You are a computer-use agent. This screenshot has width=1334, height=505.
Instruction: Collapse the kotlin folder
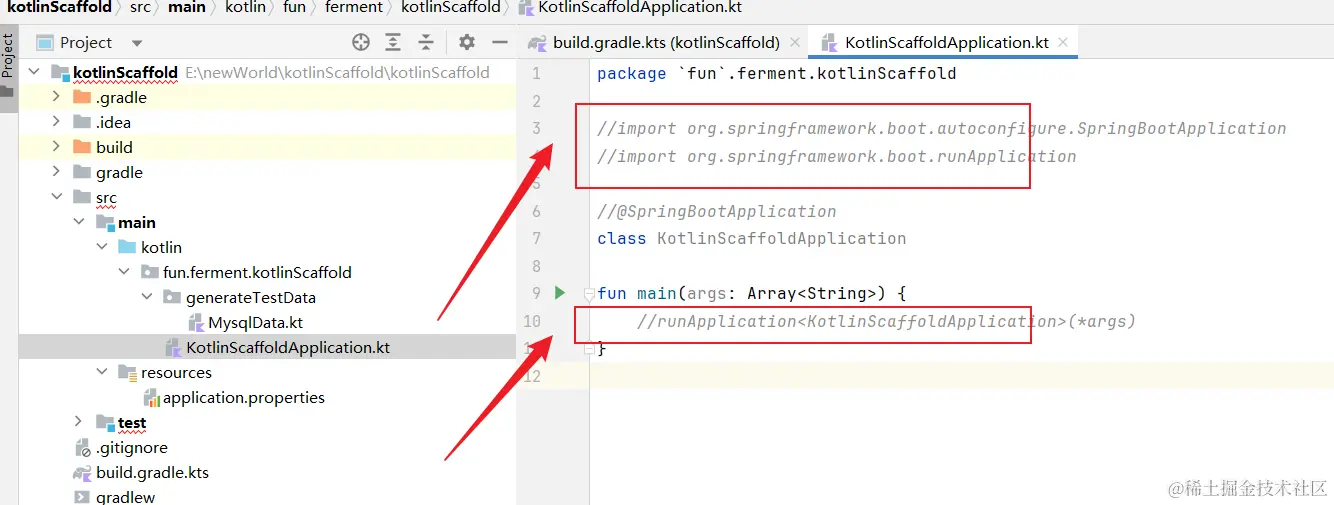[x=102, y=247]
